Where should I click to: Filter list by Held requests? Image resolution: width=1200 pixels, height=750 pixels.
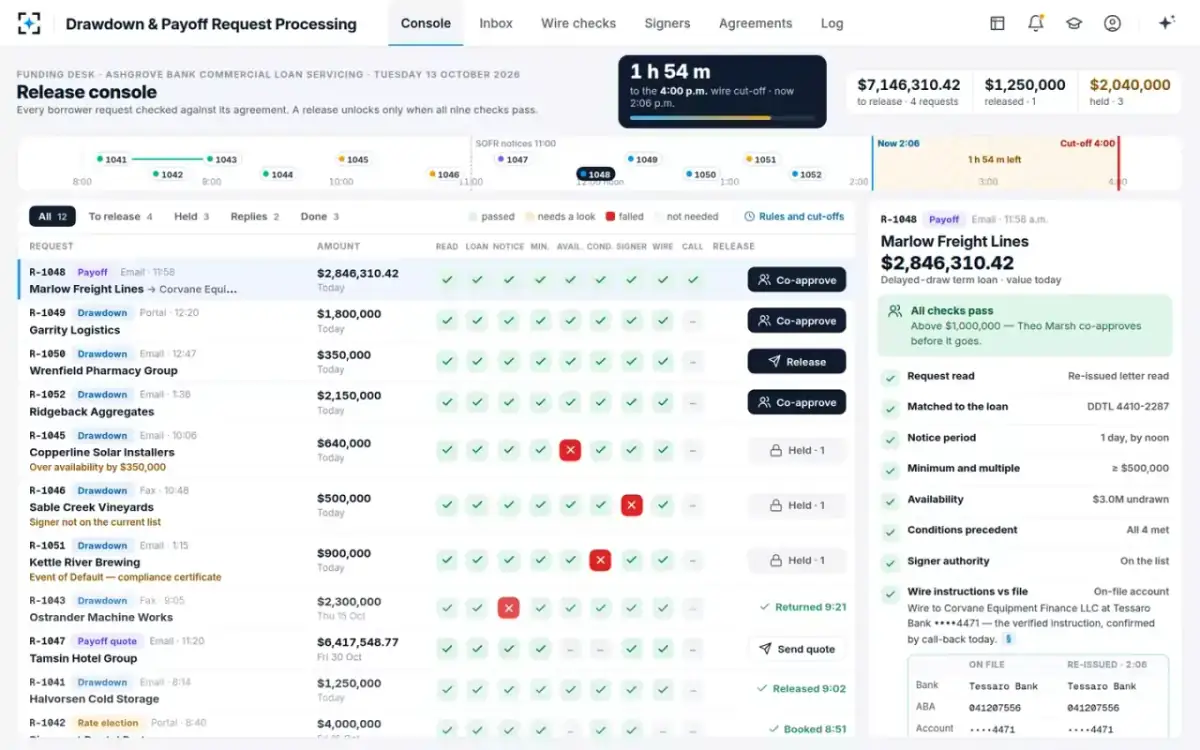coord(191,216)
